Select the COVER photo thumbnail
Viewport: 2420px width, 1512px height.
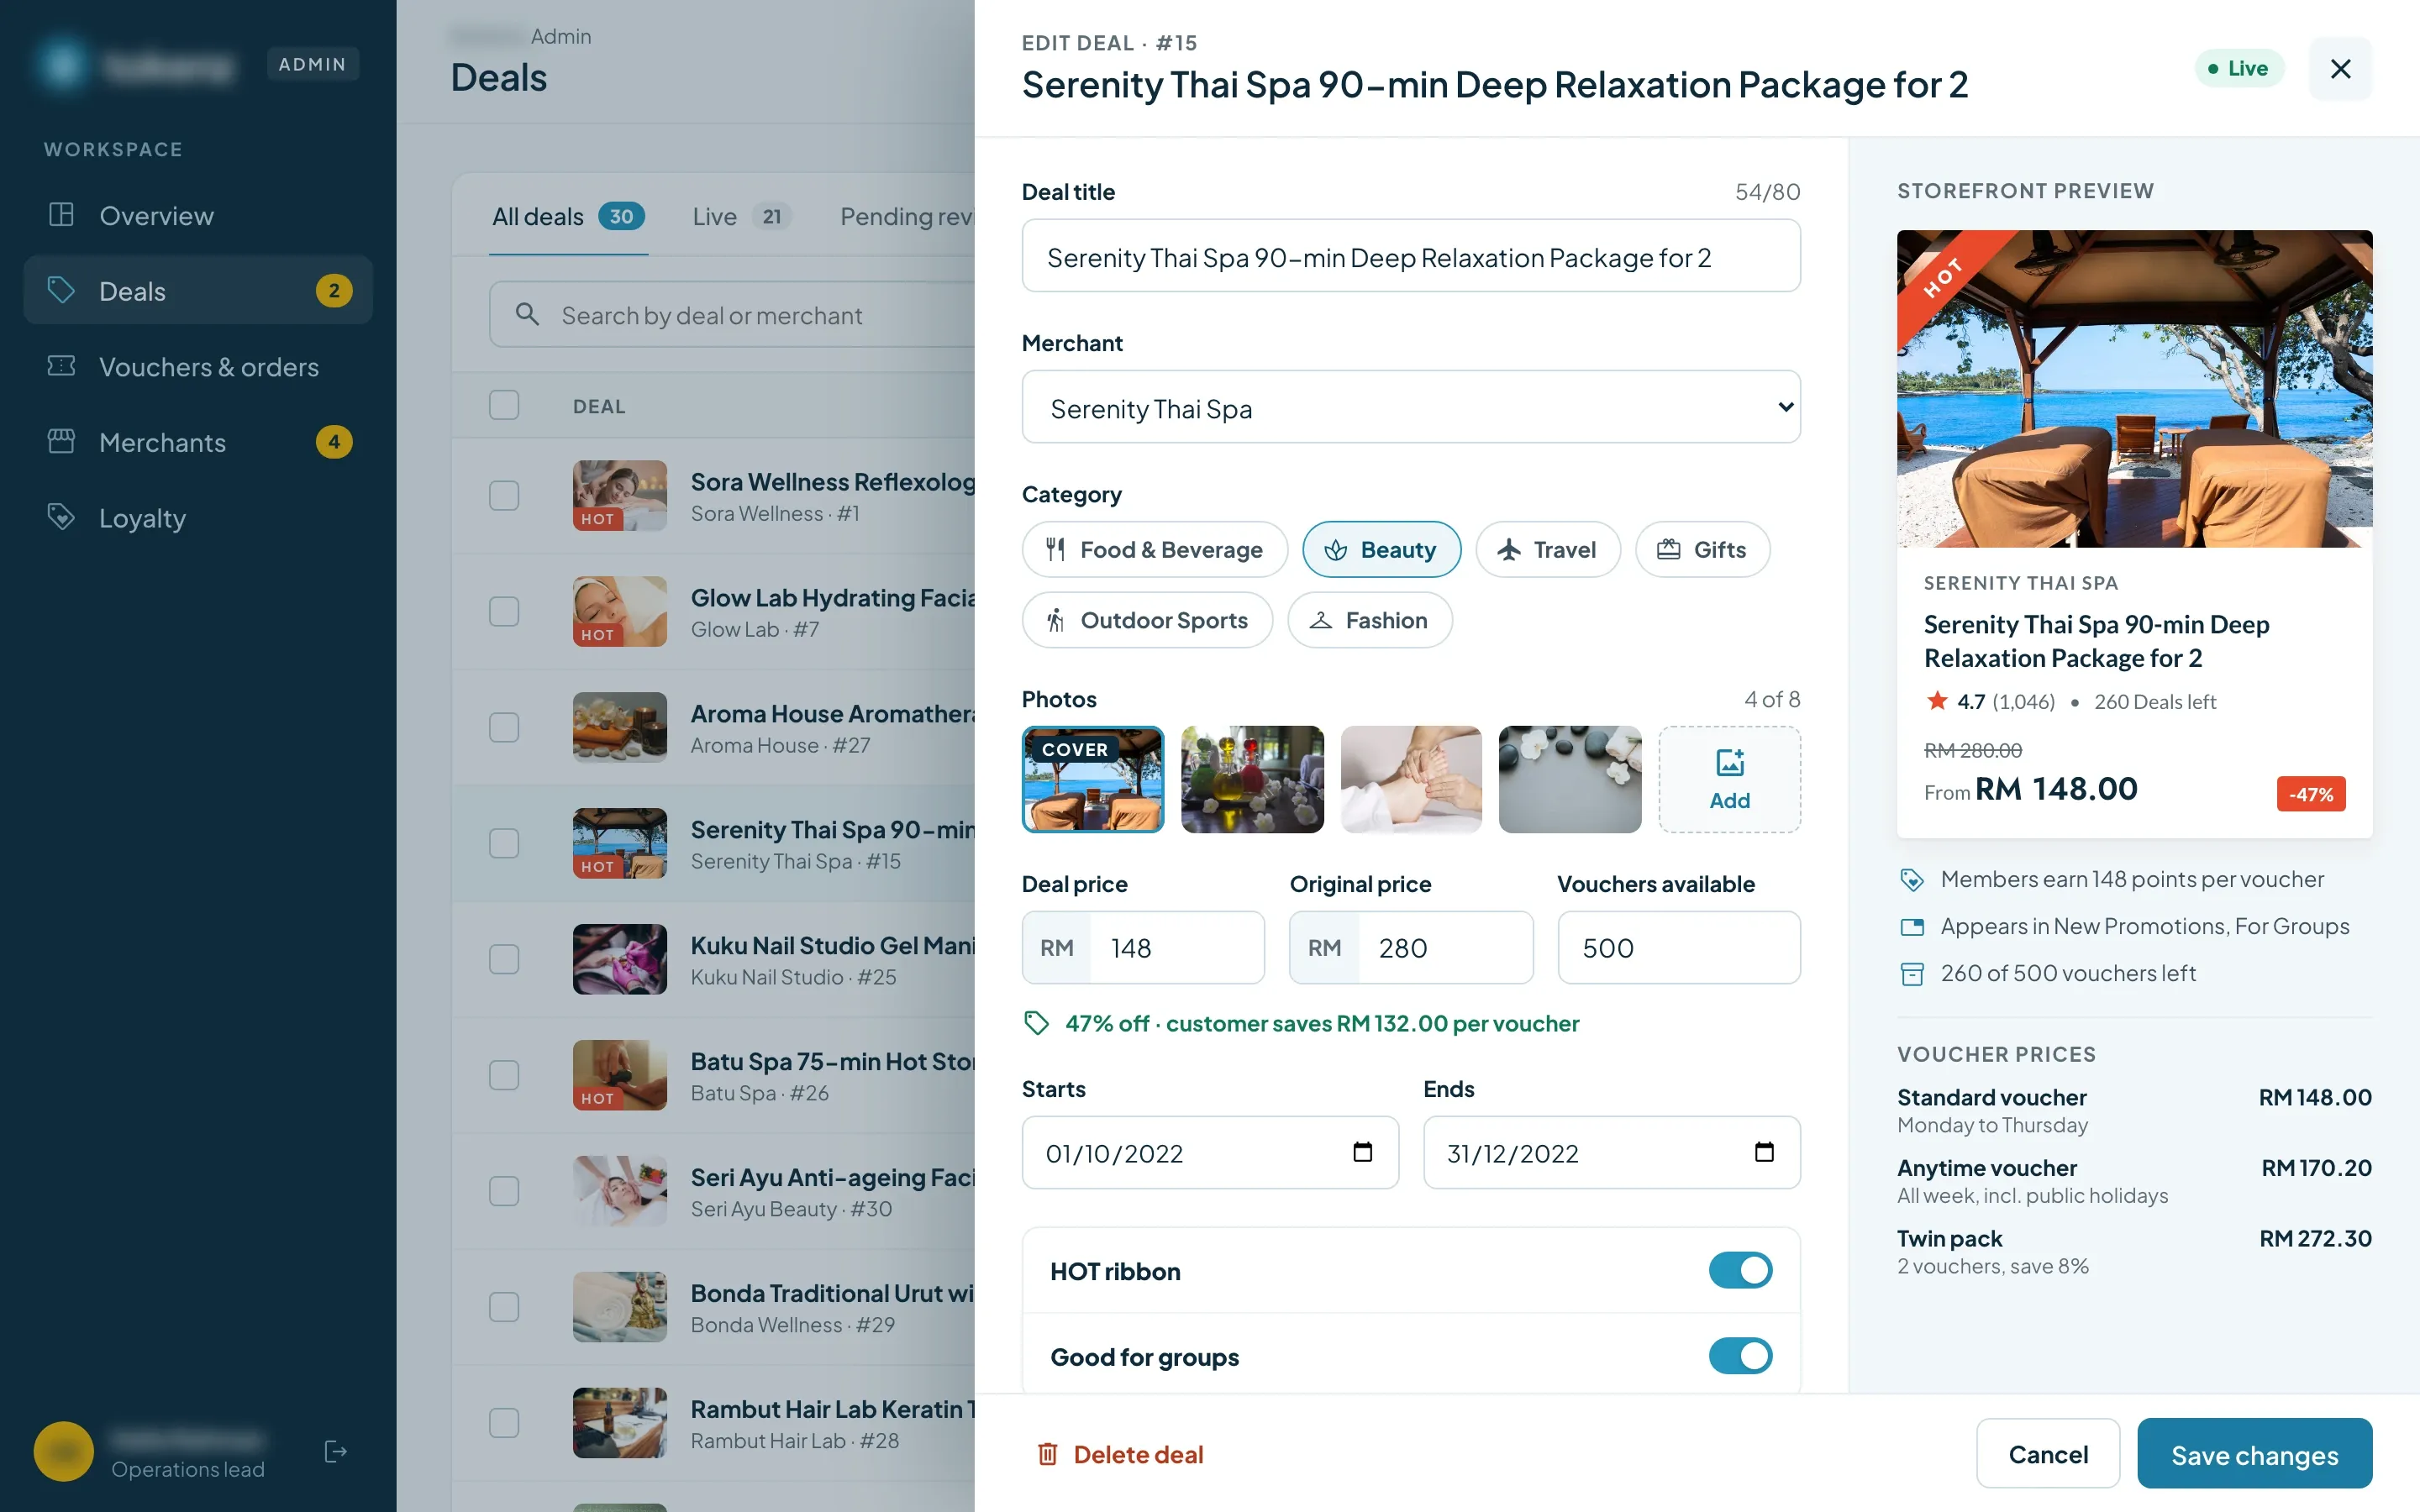point(1092,779)
